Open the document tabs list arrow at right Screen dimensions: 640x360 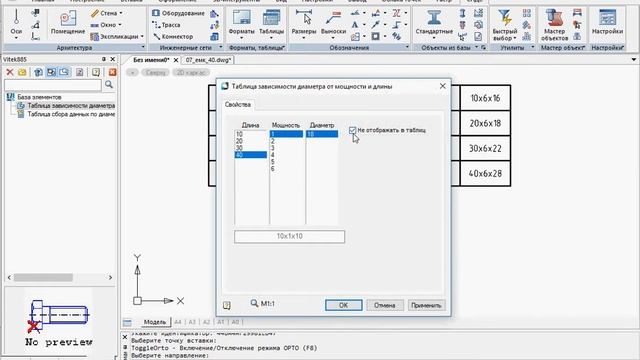[633, 60]
